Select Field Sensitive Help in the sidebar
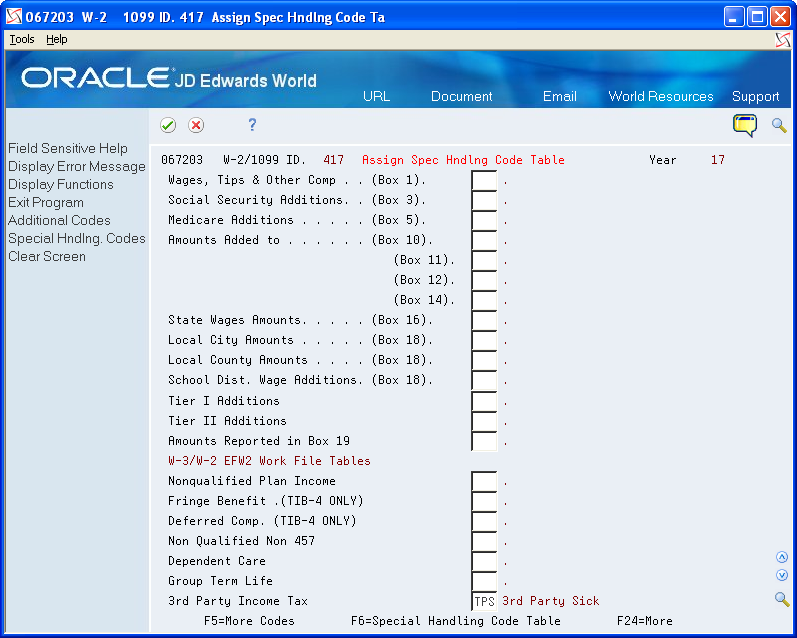Screen dimensions: 797x638 (68, 148)
